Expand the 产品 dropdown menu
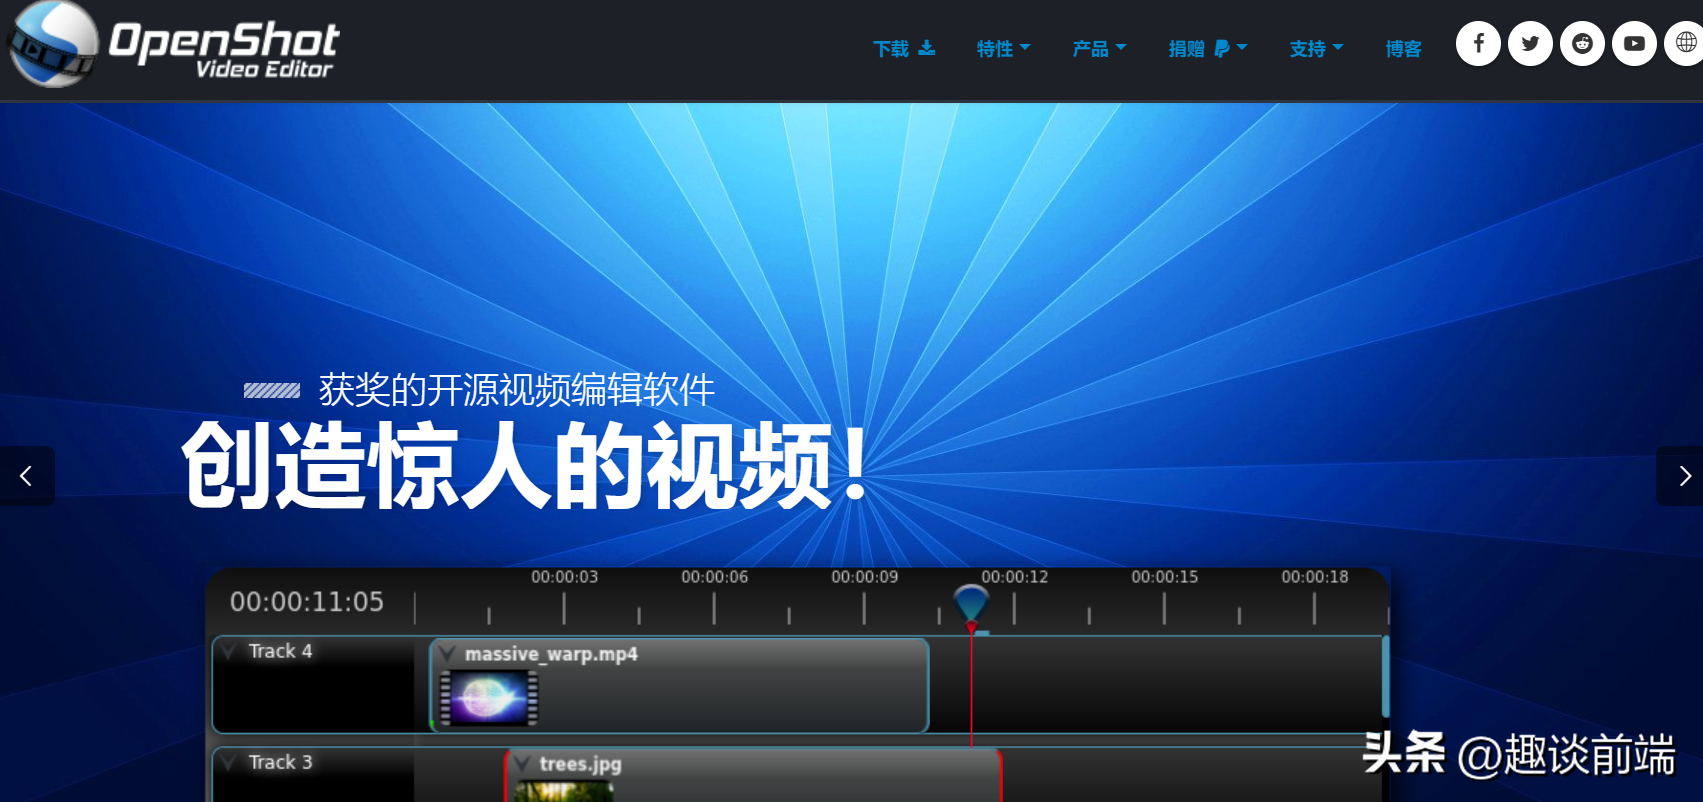Image resolution: width=1703 pixels, height=802 pixels. pos(1099,48)
